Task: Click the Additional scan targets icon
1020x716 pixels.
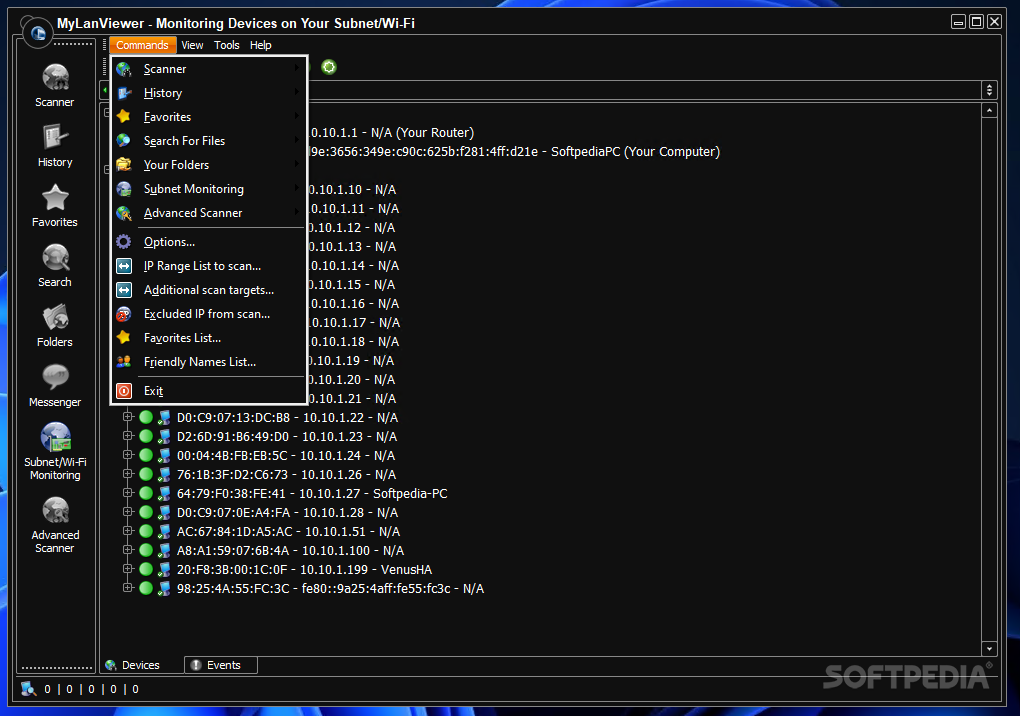Action: tap(124, 290)
